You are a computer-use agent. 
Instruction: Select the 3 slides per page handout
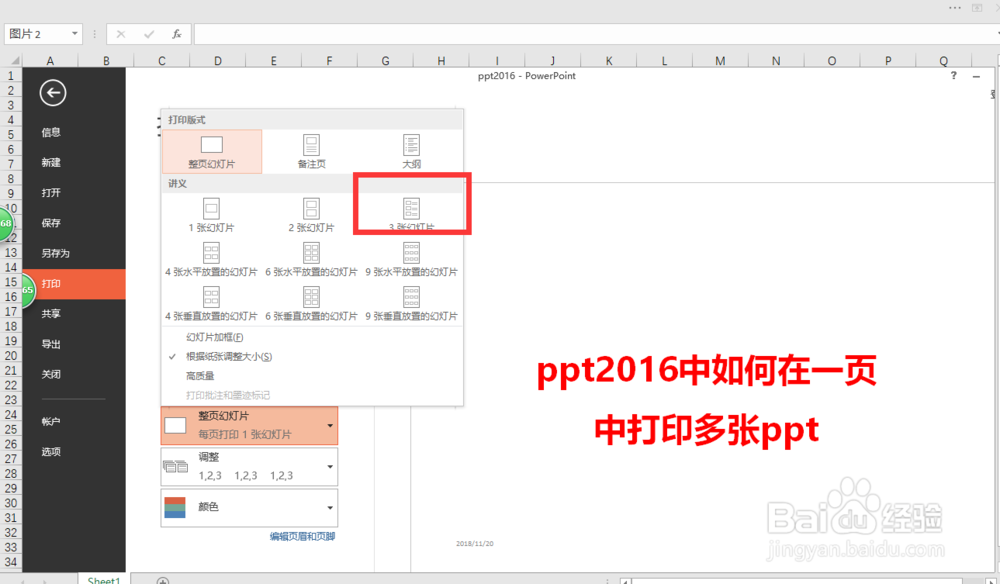[411, 214]
